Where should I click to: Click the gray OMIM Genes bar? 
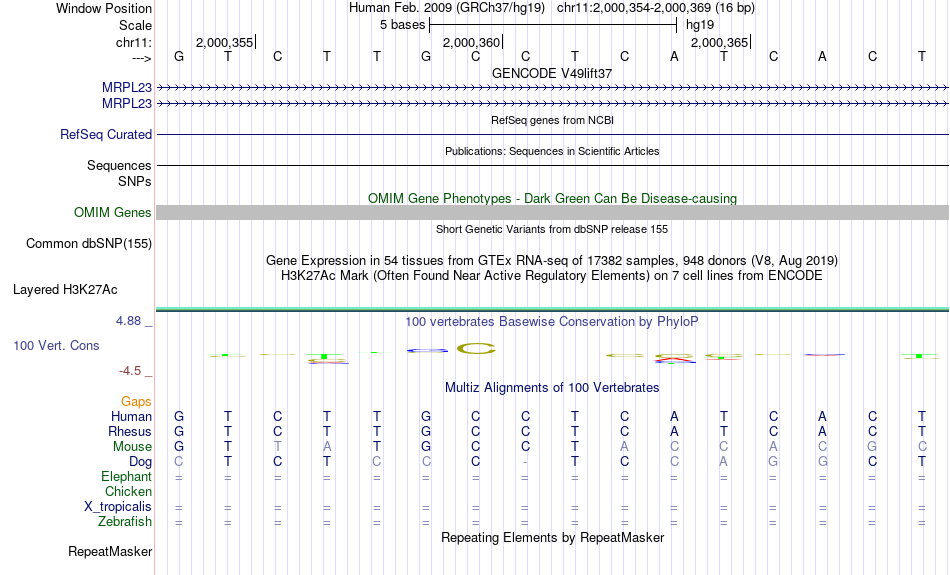click(x=553, y=212)
